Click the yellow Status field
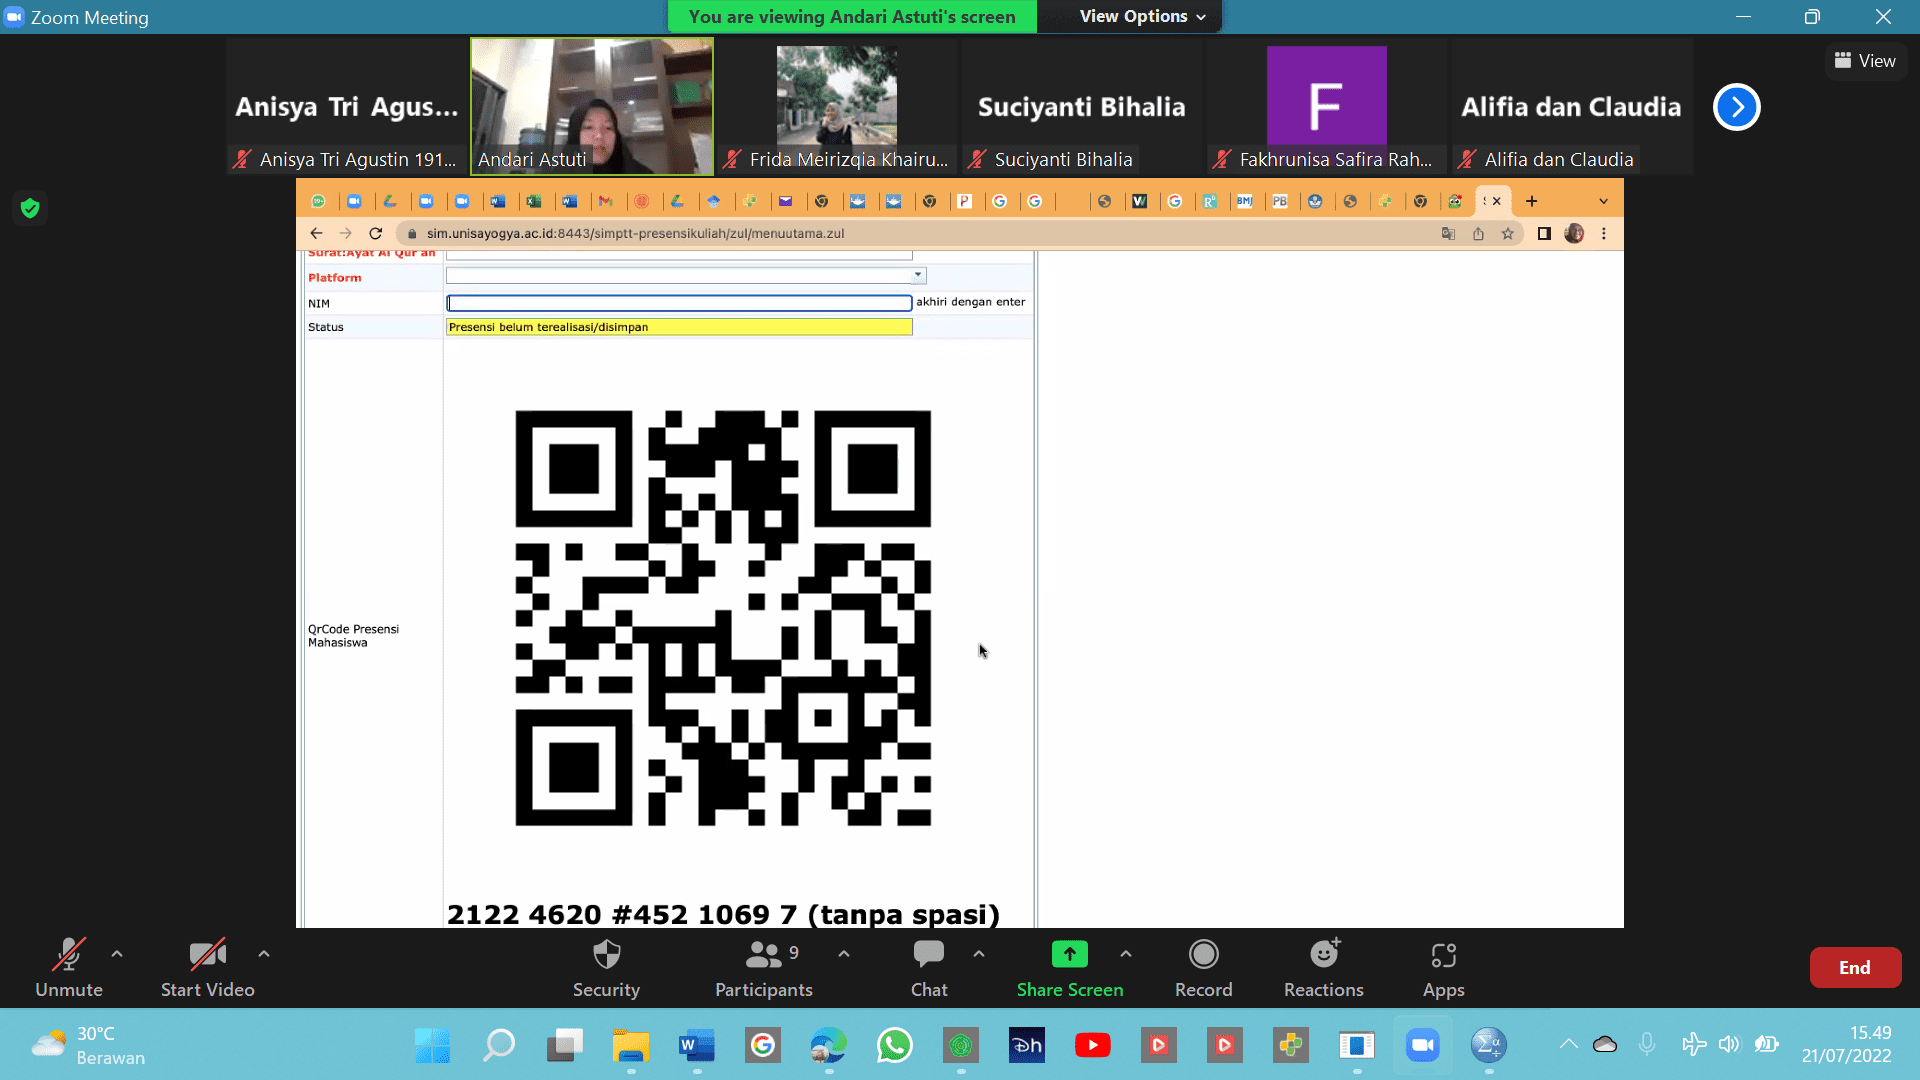1920x1080 pixels. click(x=679, y=327)
